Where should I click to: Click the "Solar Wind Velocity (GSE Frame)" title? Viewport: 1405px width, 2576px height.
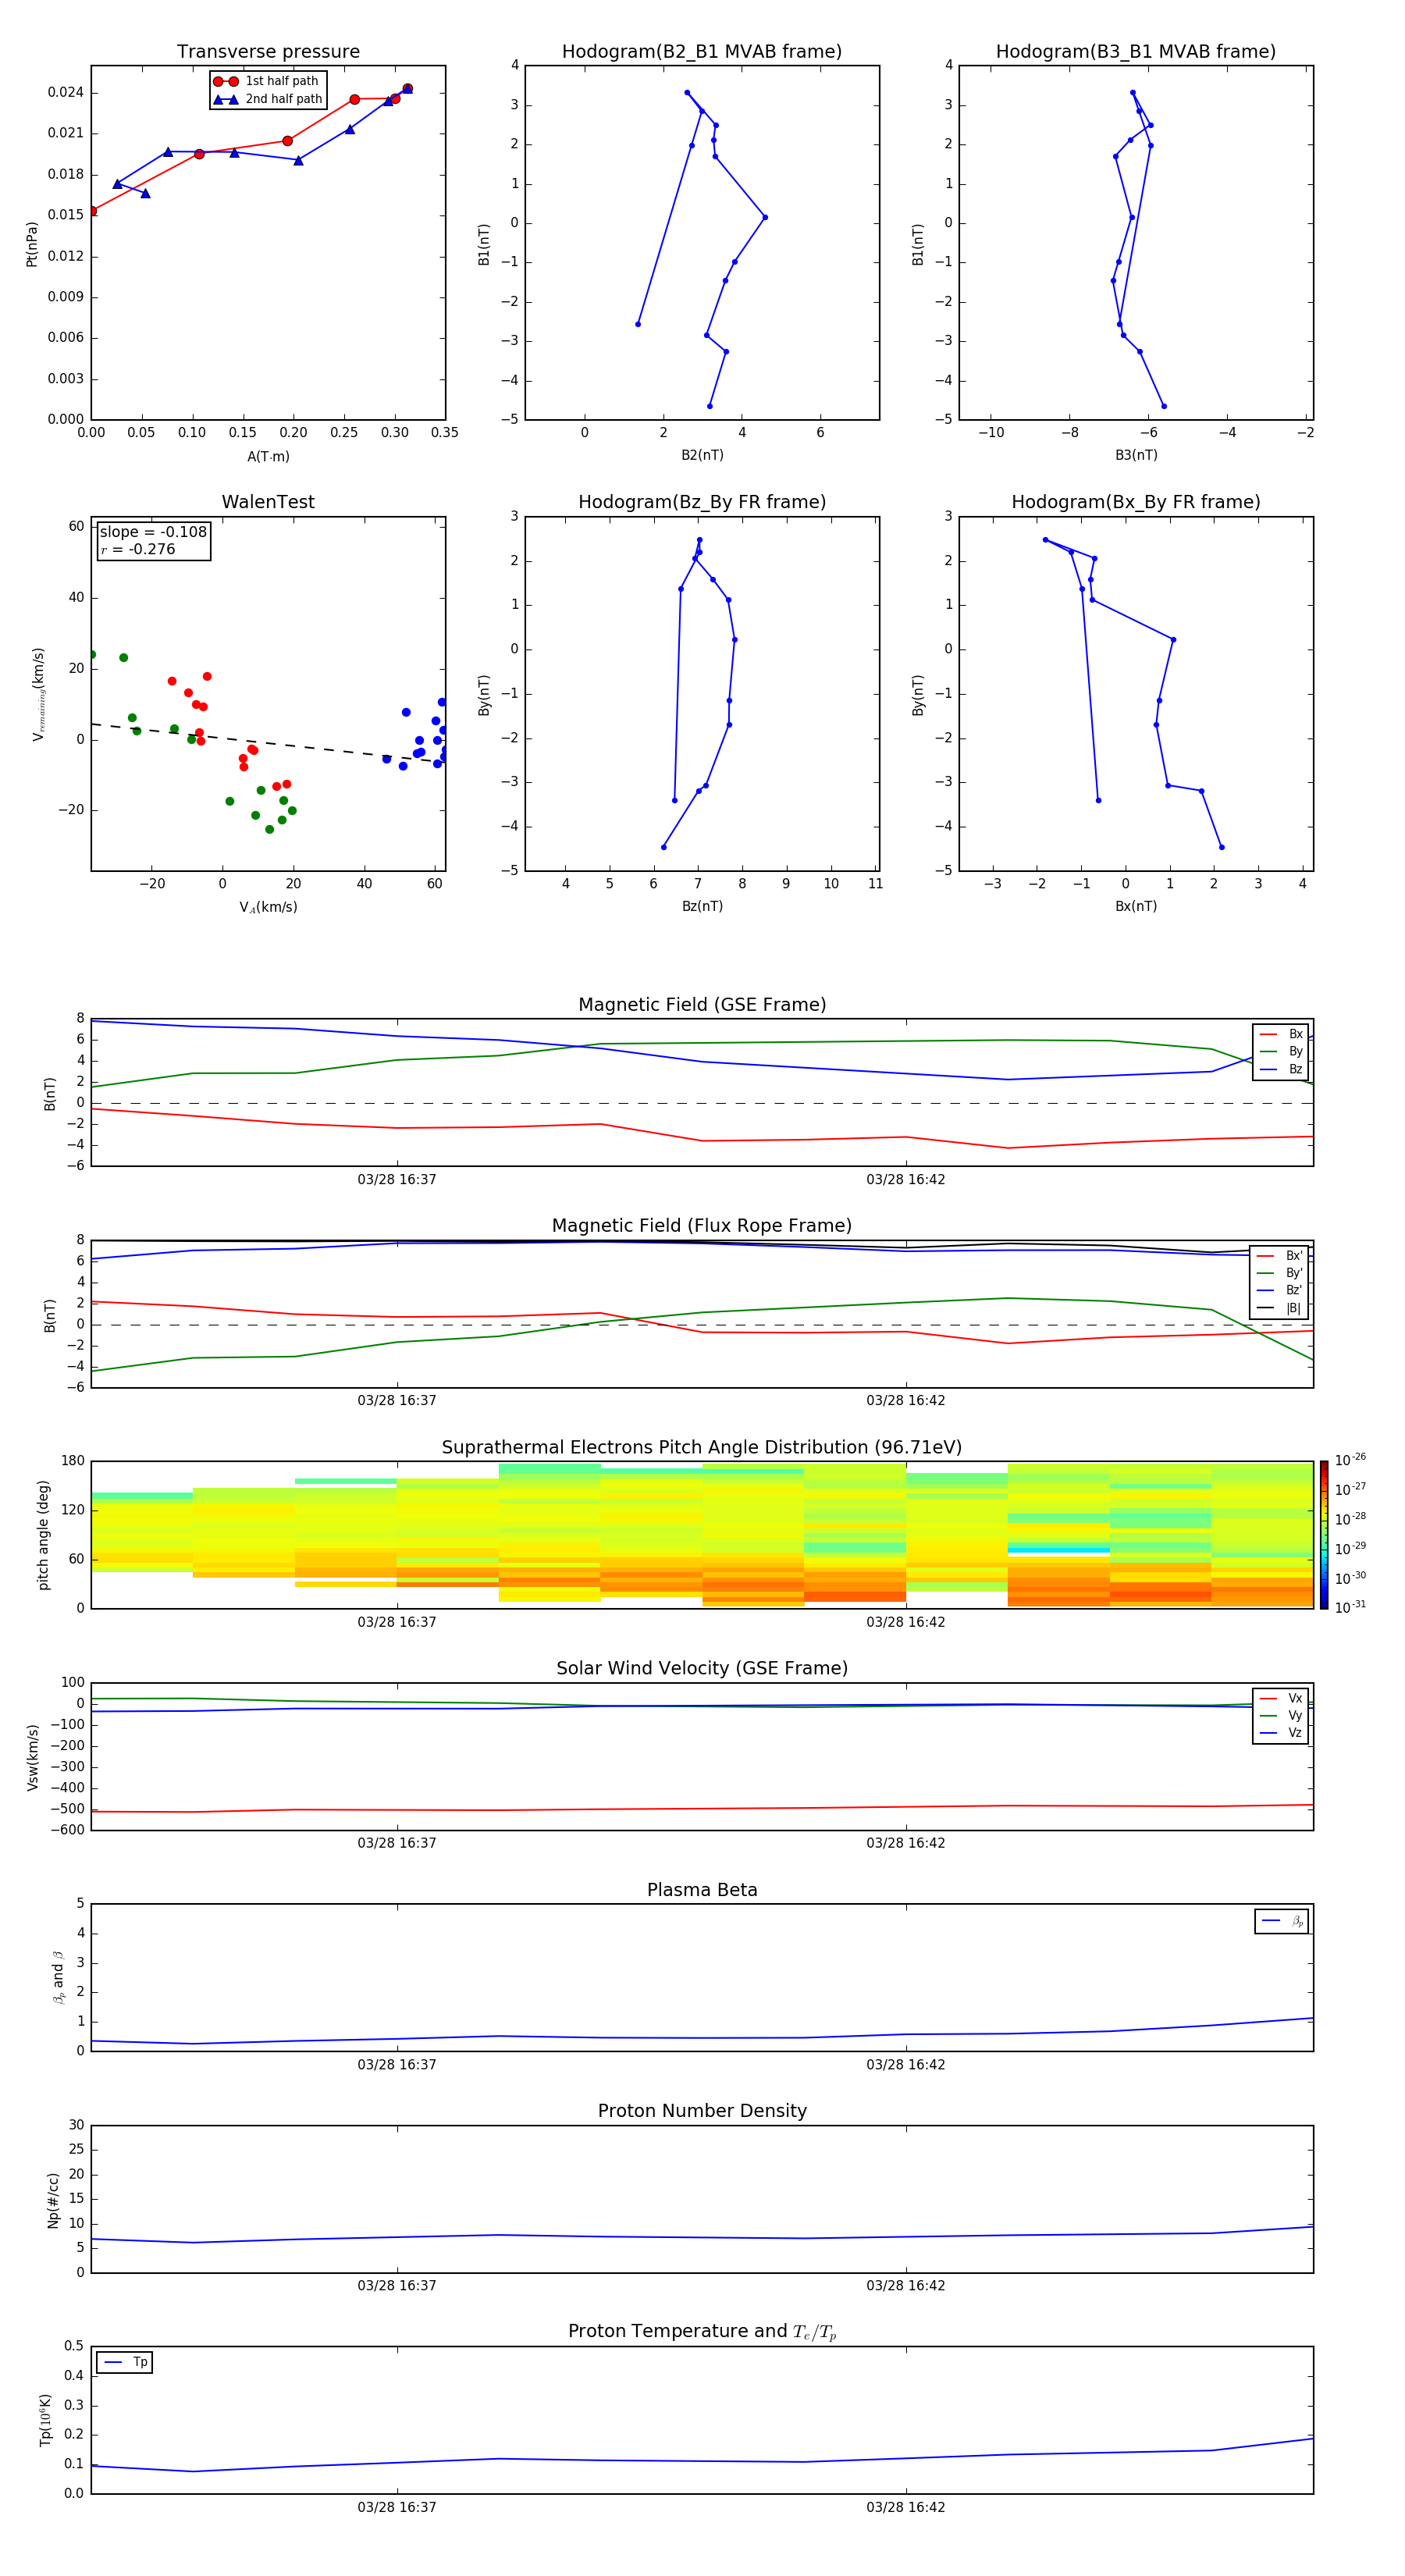(702, 1669)
